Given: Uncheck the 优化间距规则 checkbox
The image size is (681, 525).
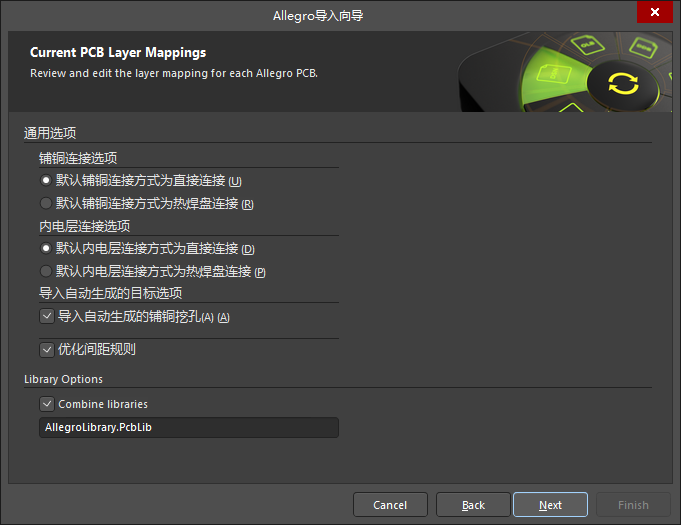Looking at the screenshot, I should tap(46, 350).
